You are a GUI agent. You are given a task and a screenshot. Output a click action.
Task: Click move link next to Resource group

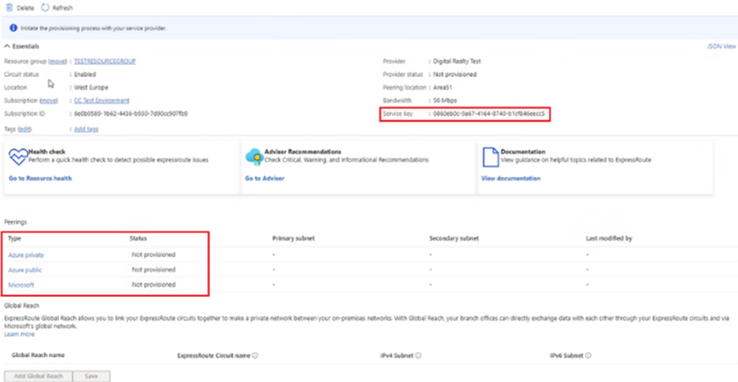[58, 61]
